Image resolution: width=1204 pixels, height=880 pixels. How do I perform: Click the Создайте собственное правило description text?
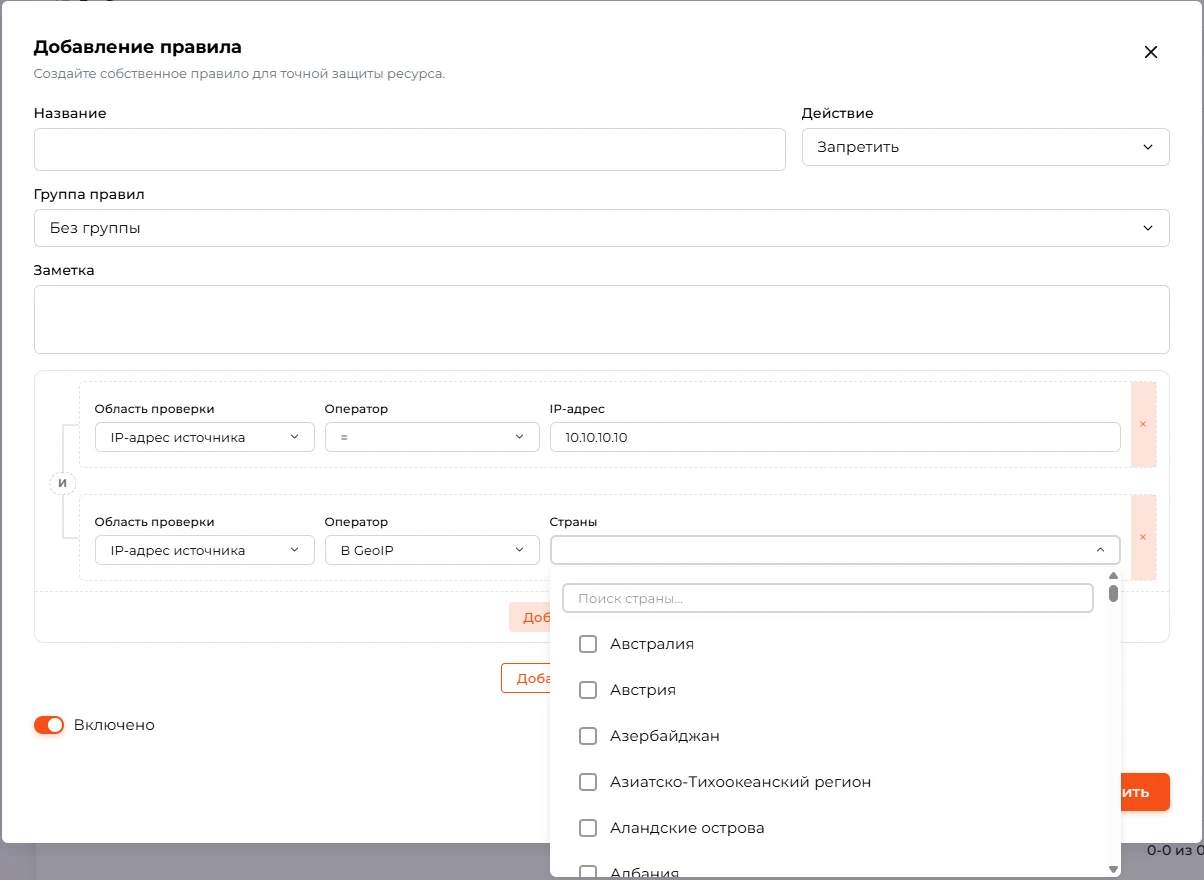(239, 74)
